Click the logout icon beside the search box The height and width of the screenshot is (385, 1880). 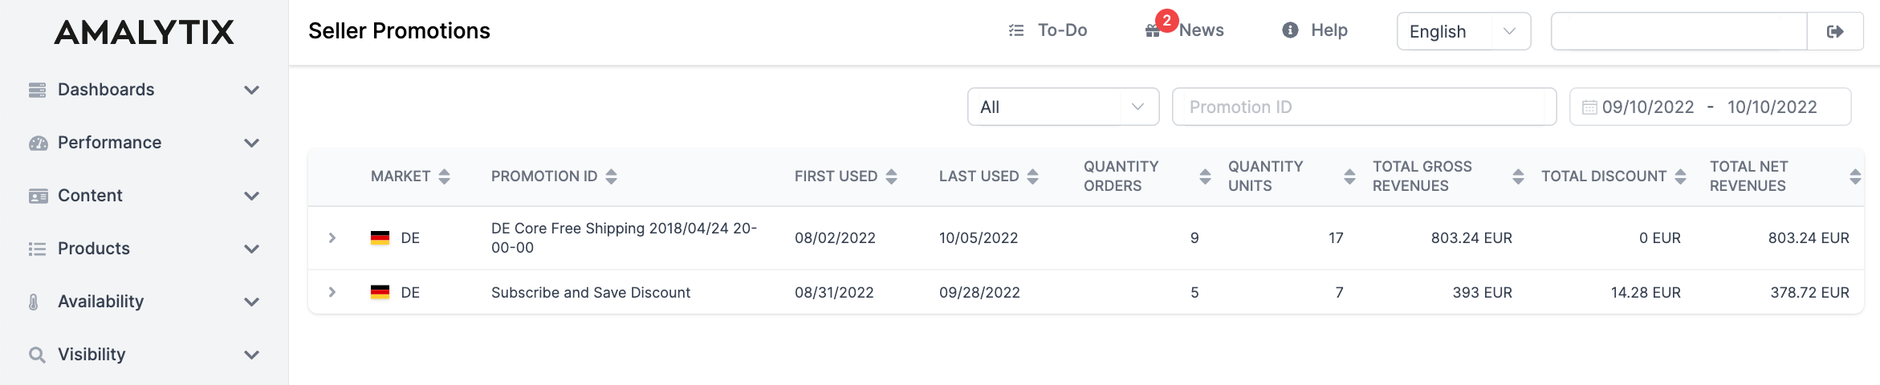click(x=1835, y=31)
